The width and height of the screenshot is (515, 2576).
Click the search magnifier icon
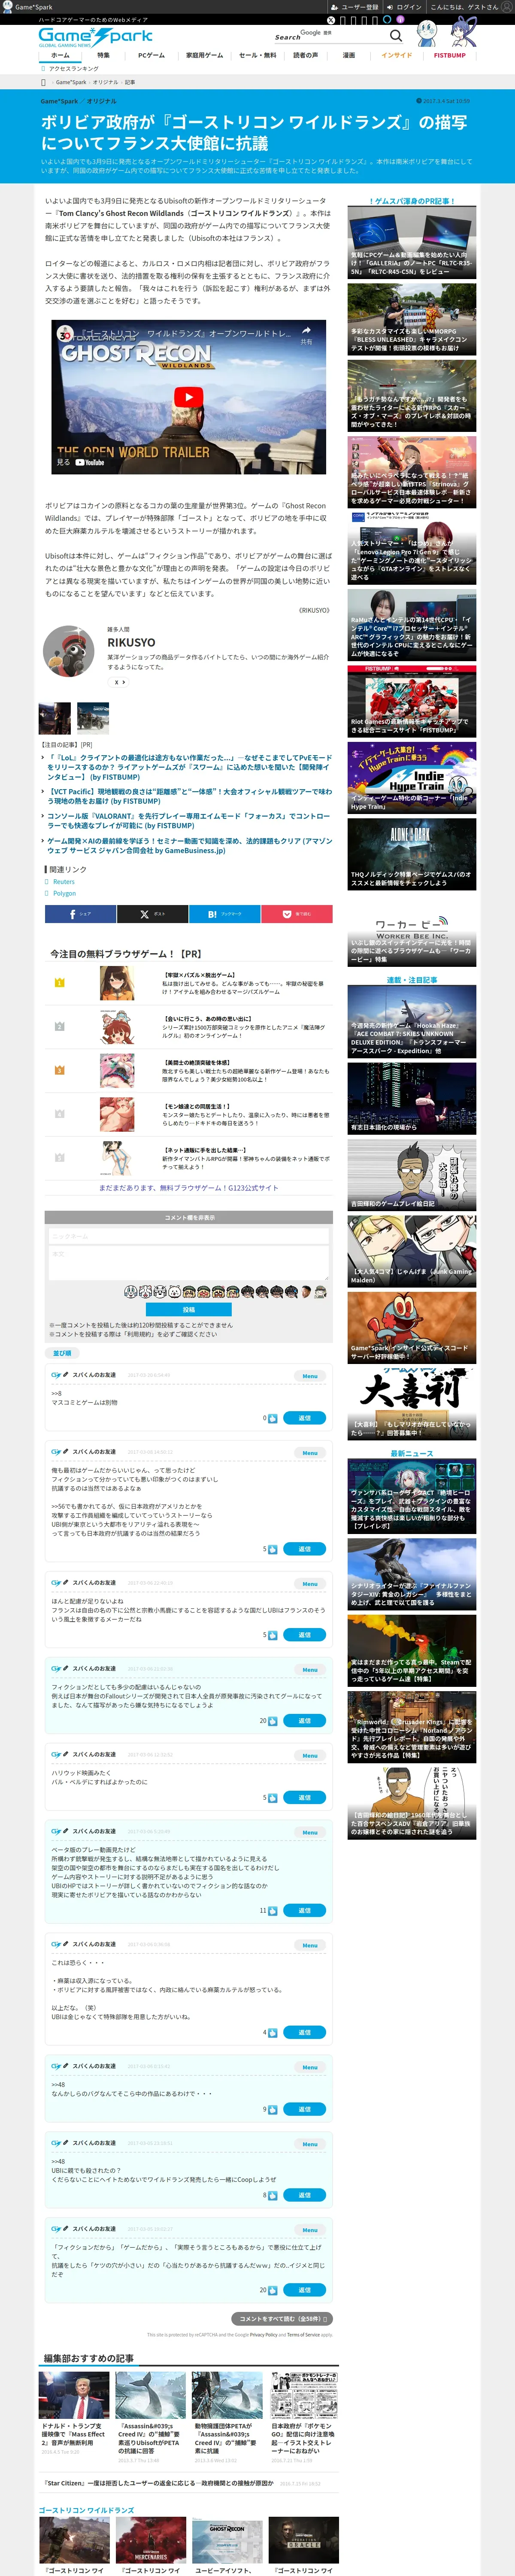396,35
